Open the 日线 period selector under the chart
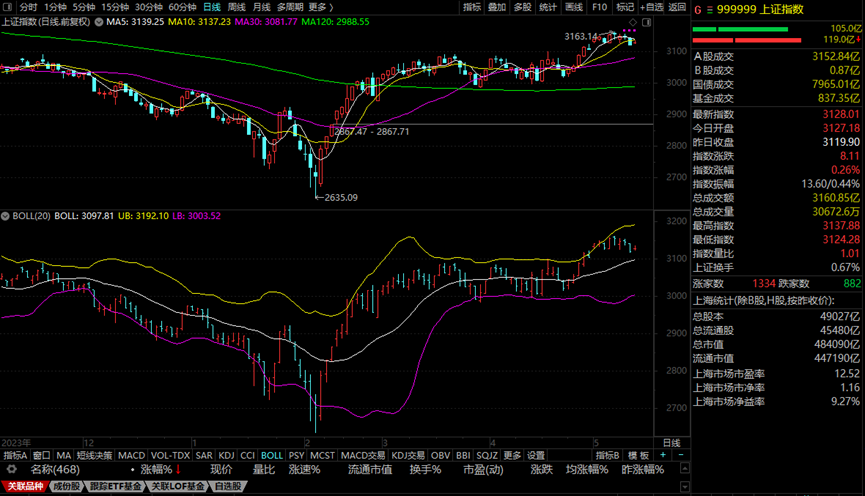The width and height of the screenshot is (865, 496). pyautogui.click(x=671, y=443)
